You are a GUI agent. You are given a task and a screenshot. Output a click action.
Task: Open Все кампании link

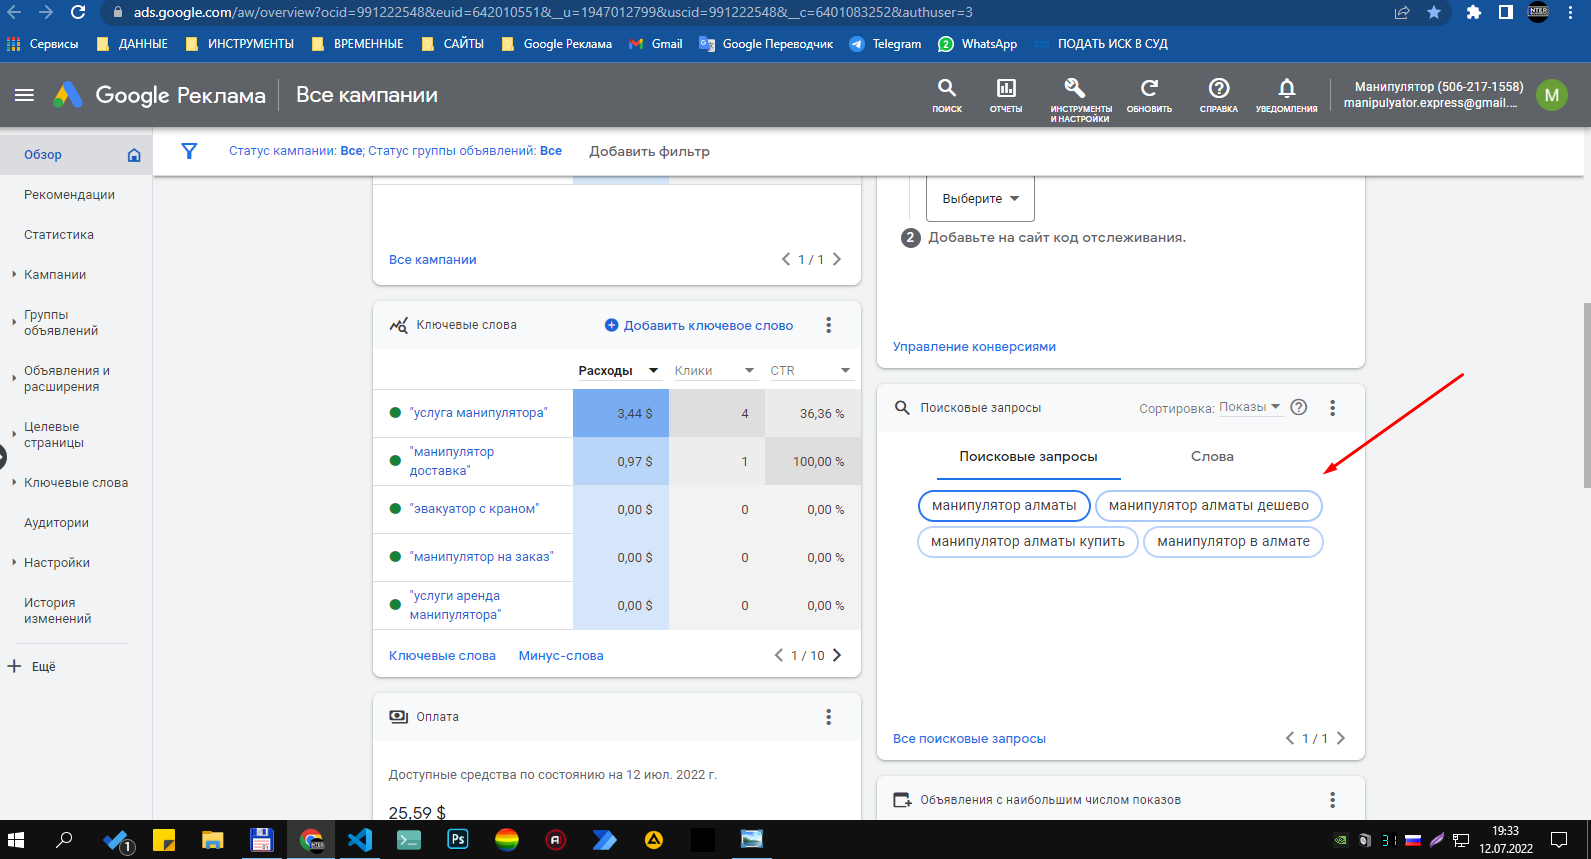(432, 259)
